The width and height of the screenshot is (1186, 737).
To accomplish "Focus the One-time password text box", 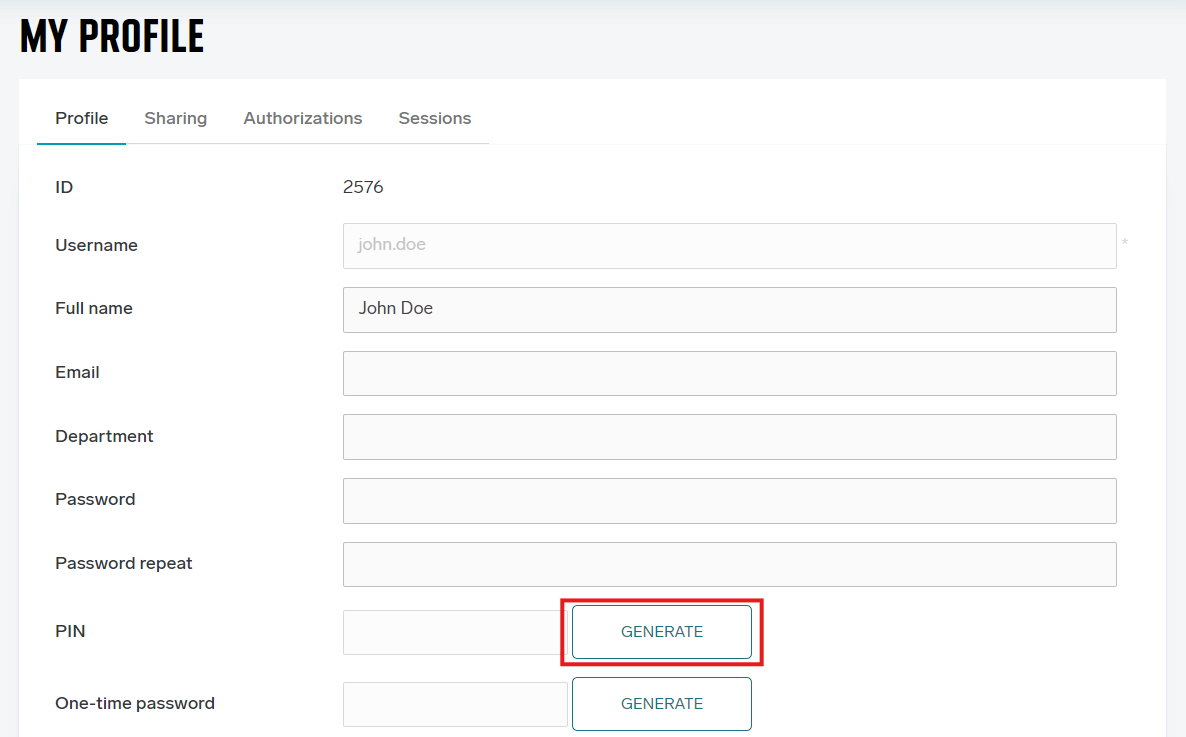I will [454, 704].
